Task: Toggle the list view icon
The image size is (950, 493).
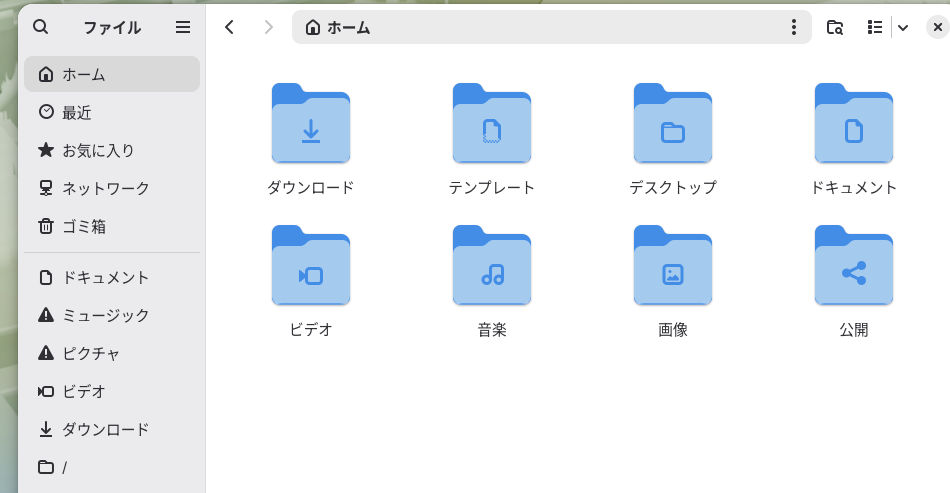Action: 874,27
